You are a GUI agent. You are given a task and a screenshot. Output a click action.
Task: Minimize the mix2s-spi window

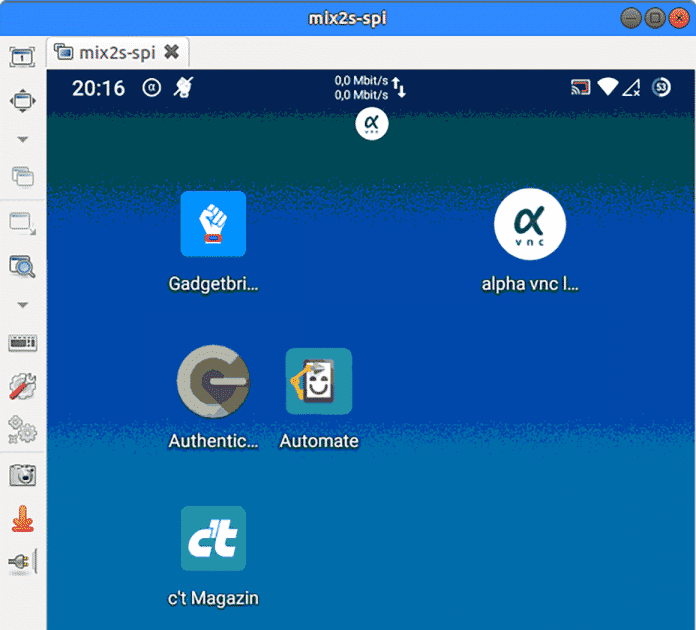tap(631, 18)
